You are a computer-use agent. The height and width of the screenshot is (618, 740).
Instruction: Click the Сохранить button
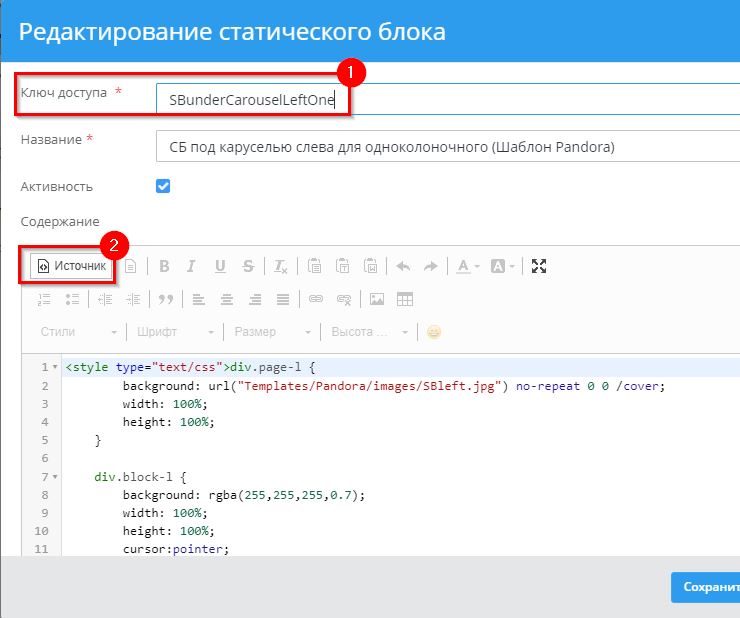point(706,587)
